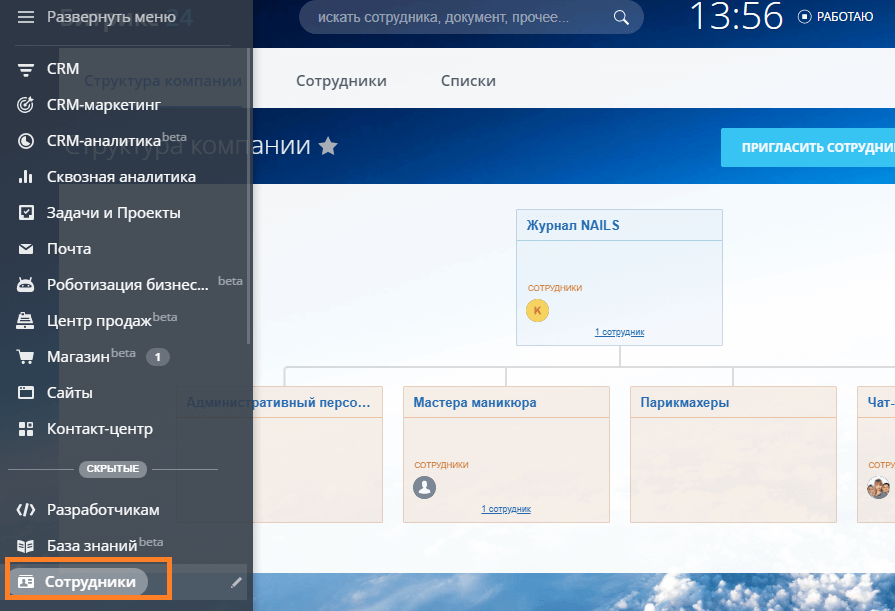Click the search magnifier icon
Image resolution: width=895 pixels, height=611 pixels.
[621, 18]
